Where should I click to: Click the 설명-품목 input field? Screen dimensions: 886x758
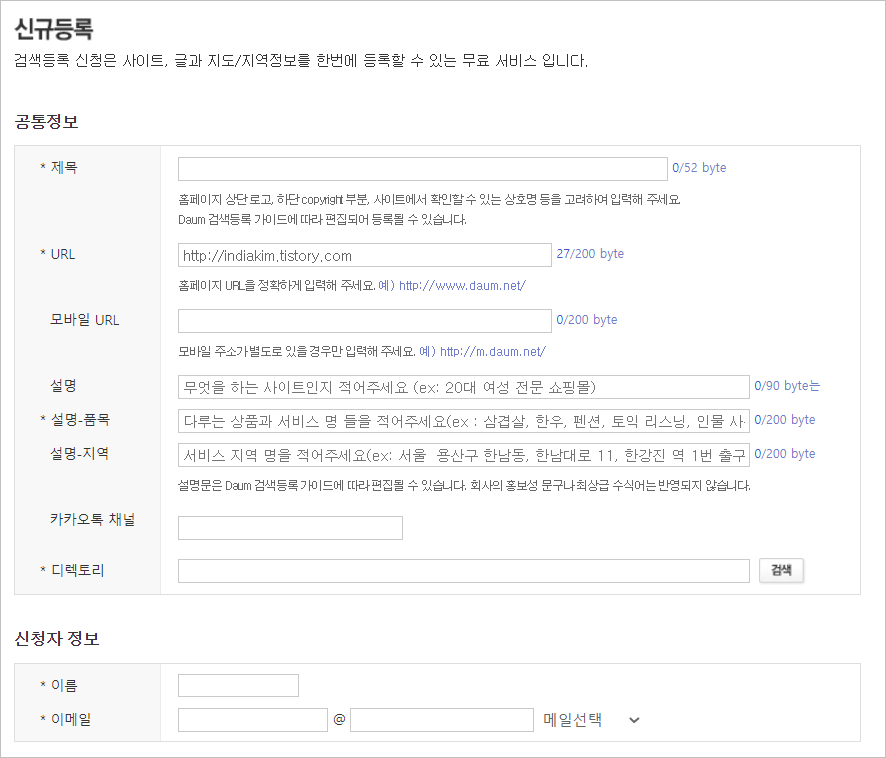pyautogui.click(x=463, y=421)
